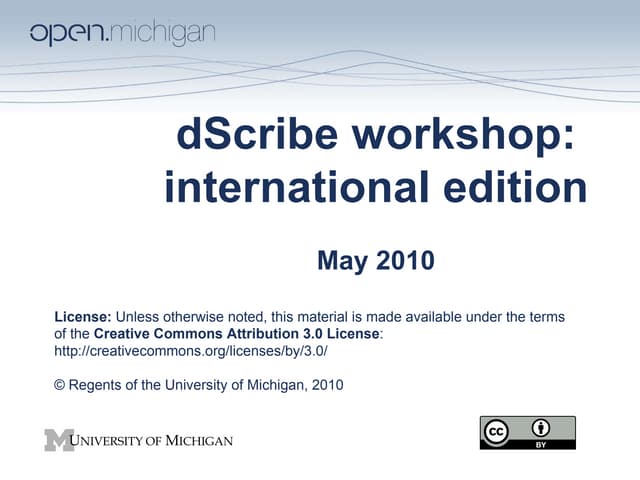Screen dimensions: 640x480
Task: Click the word "open" in the header logo
Action: (x=66, y=33)
